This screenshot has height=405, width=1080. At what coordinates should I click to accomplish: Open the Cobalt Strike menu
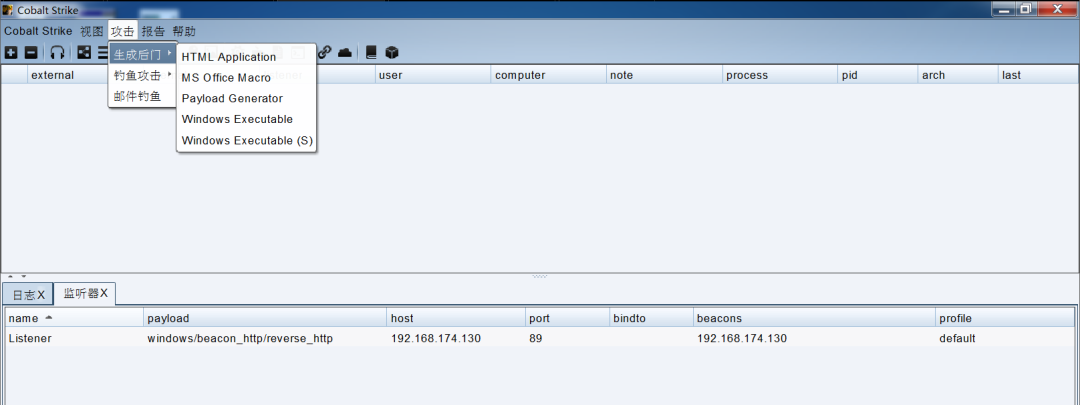[38, 31]
